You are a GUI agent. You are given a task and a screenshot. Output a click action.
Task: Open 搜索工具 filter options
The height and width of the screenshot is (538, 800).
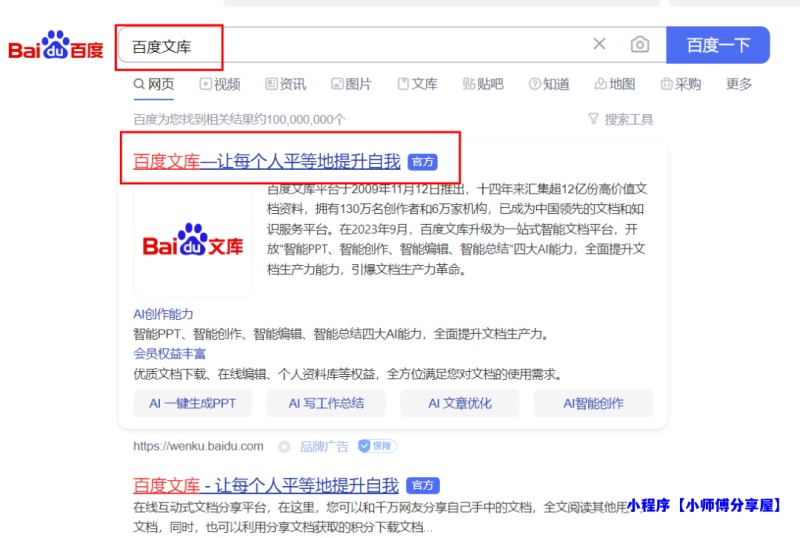(x=621, y=119)
